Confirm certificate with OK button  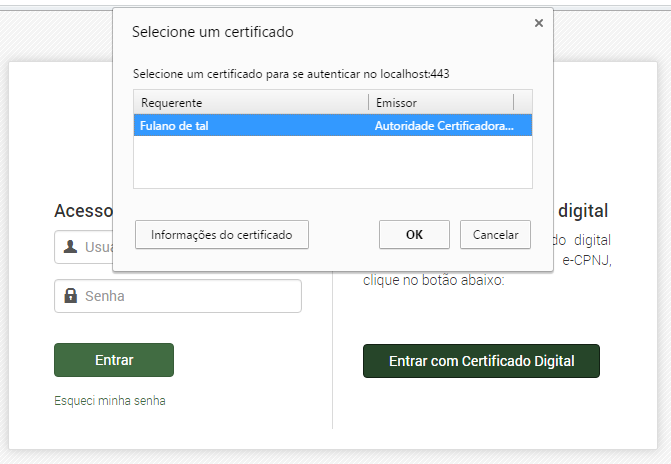coord(414,235)
